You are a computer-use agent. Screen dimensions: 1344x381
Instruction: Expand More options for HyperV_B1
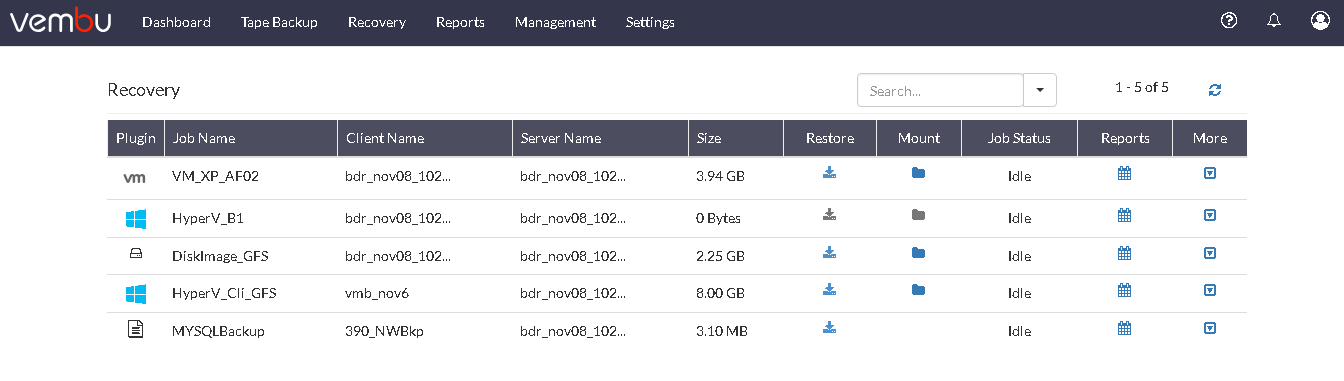coord(1210,215)
